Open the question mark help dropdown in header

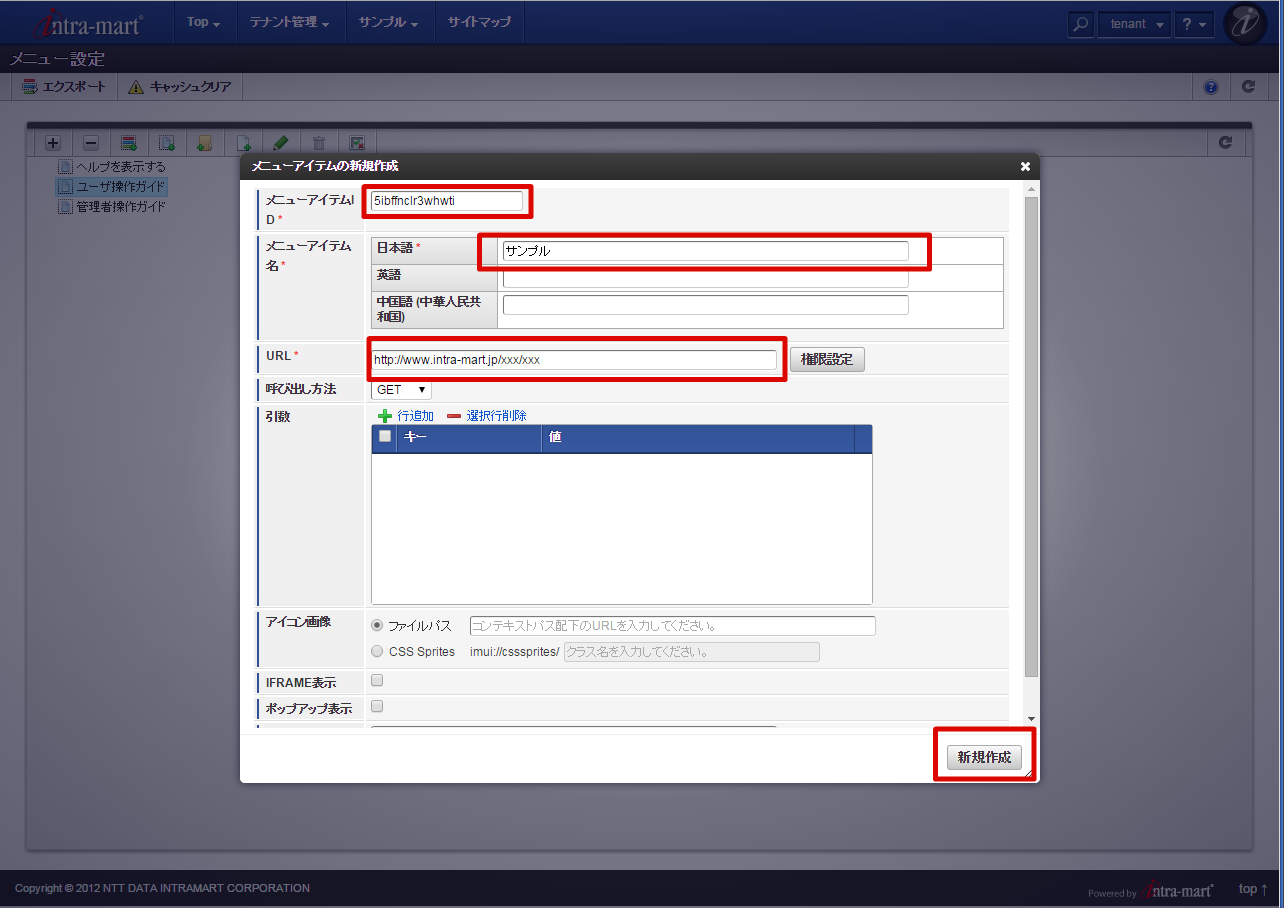point(1194,24)
